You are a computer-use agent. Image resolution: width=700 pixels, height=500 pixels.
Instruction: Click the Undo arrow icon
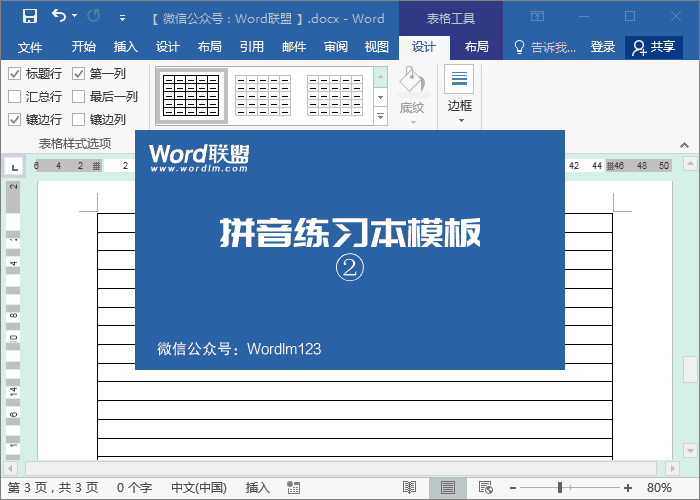[59, 16]
